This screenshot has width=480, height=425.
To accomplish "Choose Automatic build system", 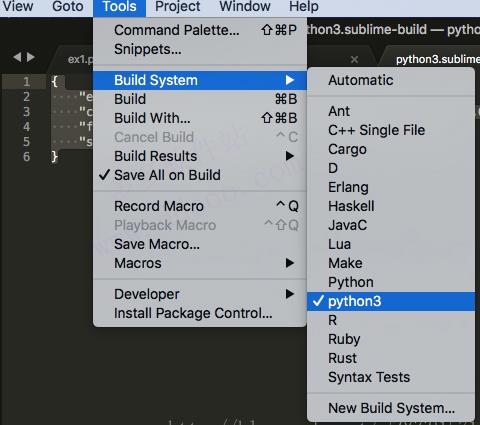I will 391,80.
